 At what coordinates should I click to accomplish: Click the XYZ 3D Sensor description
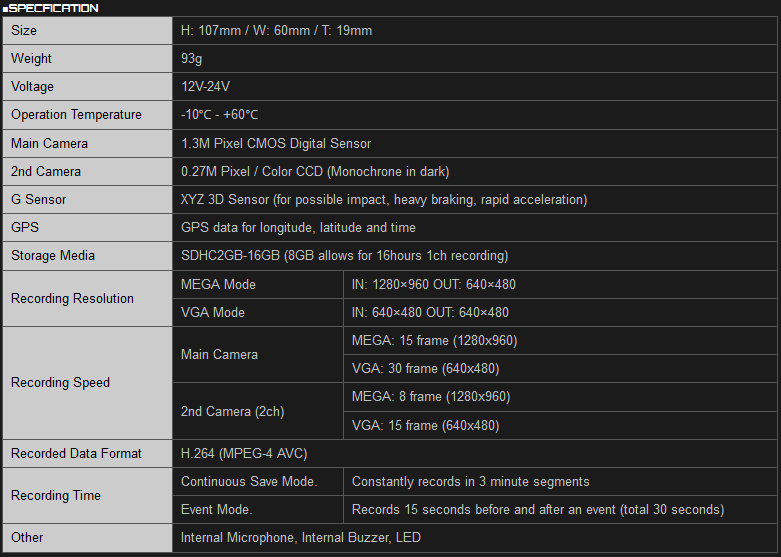pyautogui.click(x=384, y=199)
